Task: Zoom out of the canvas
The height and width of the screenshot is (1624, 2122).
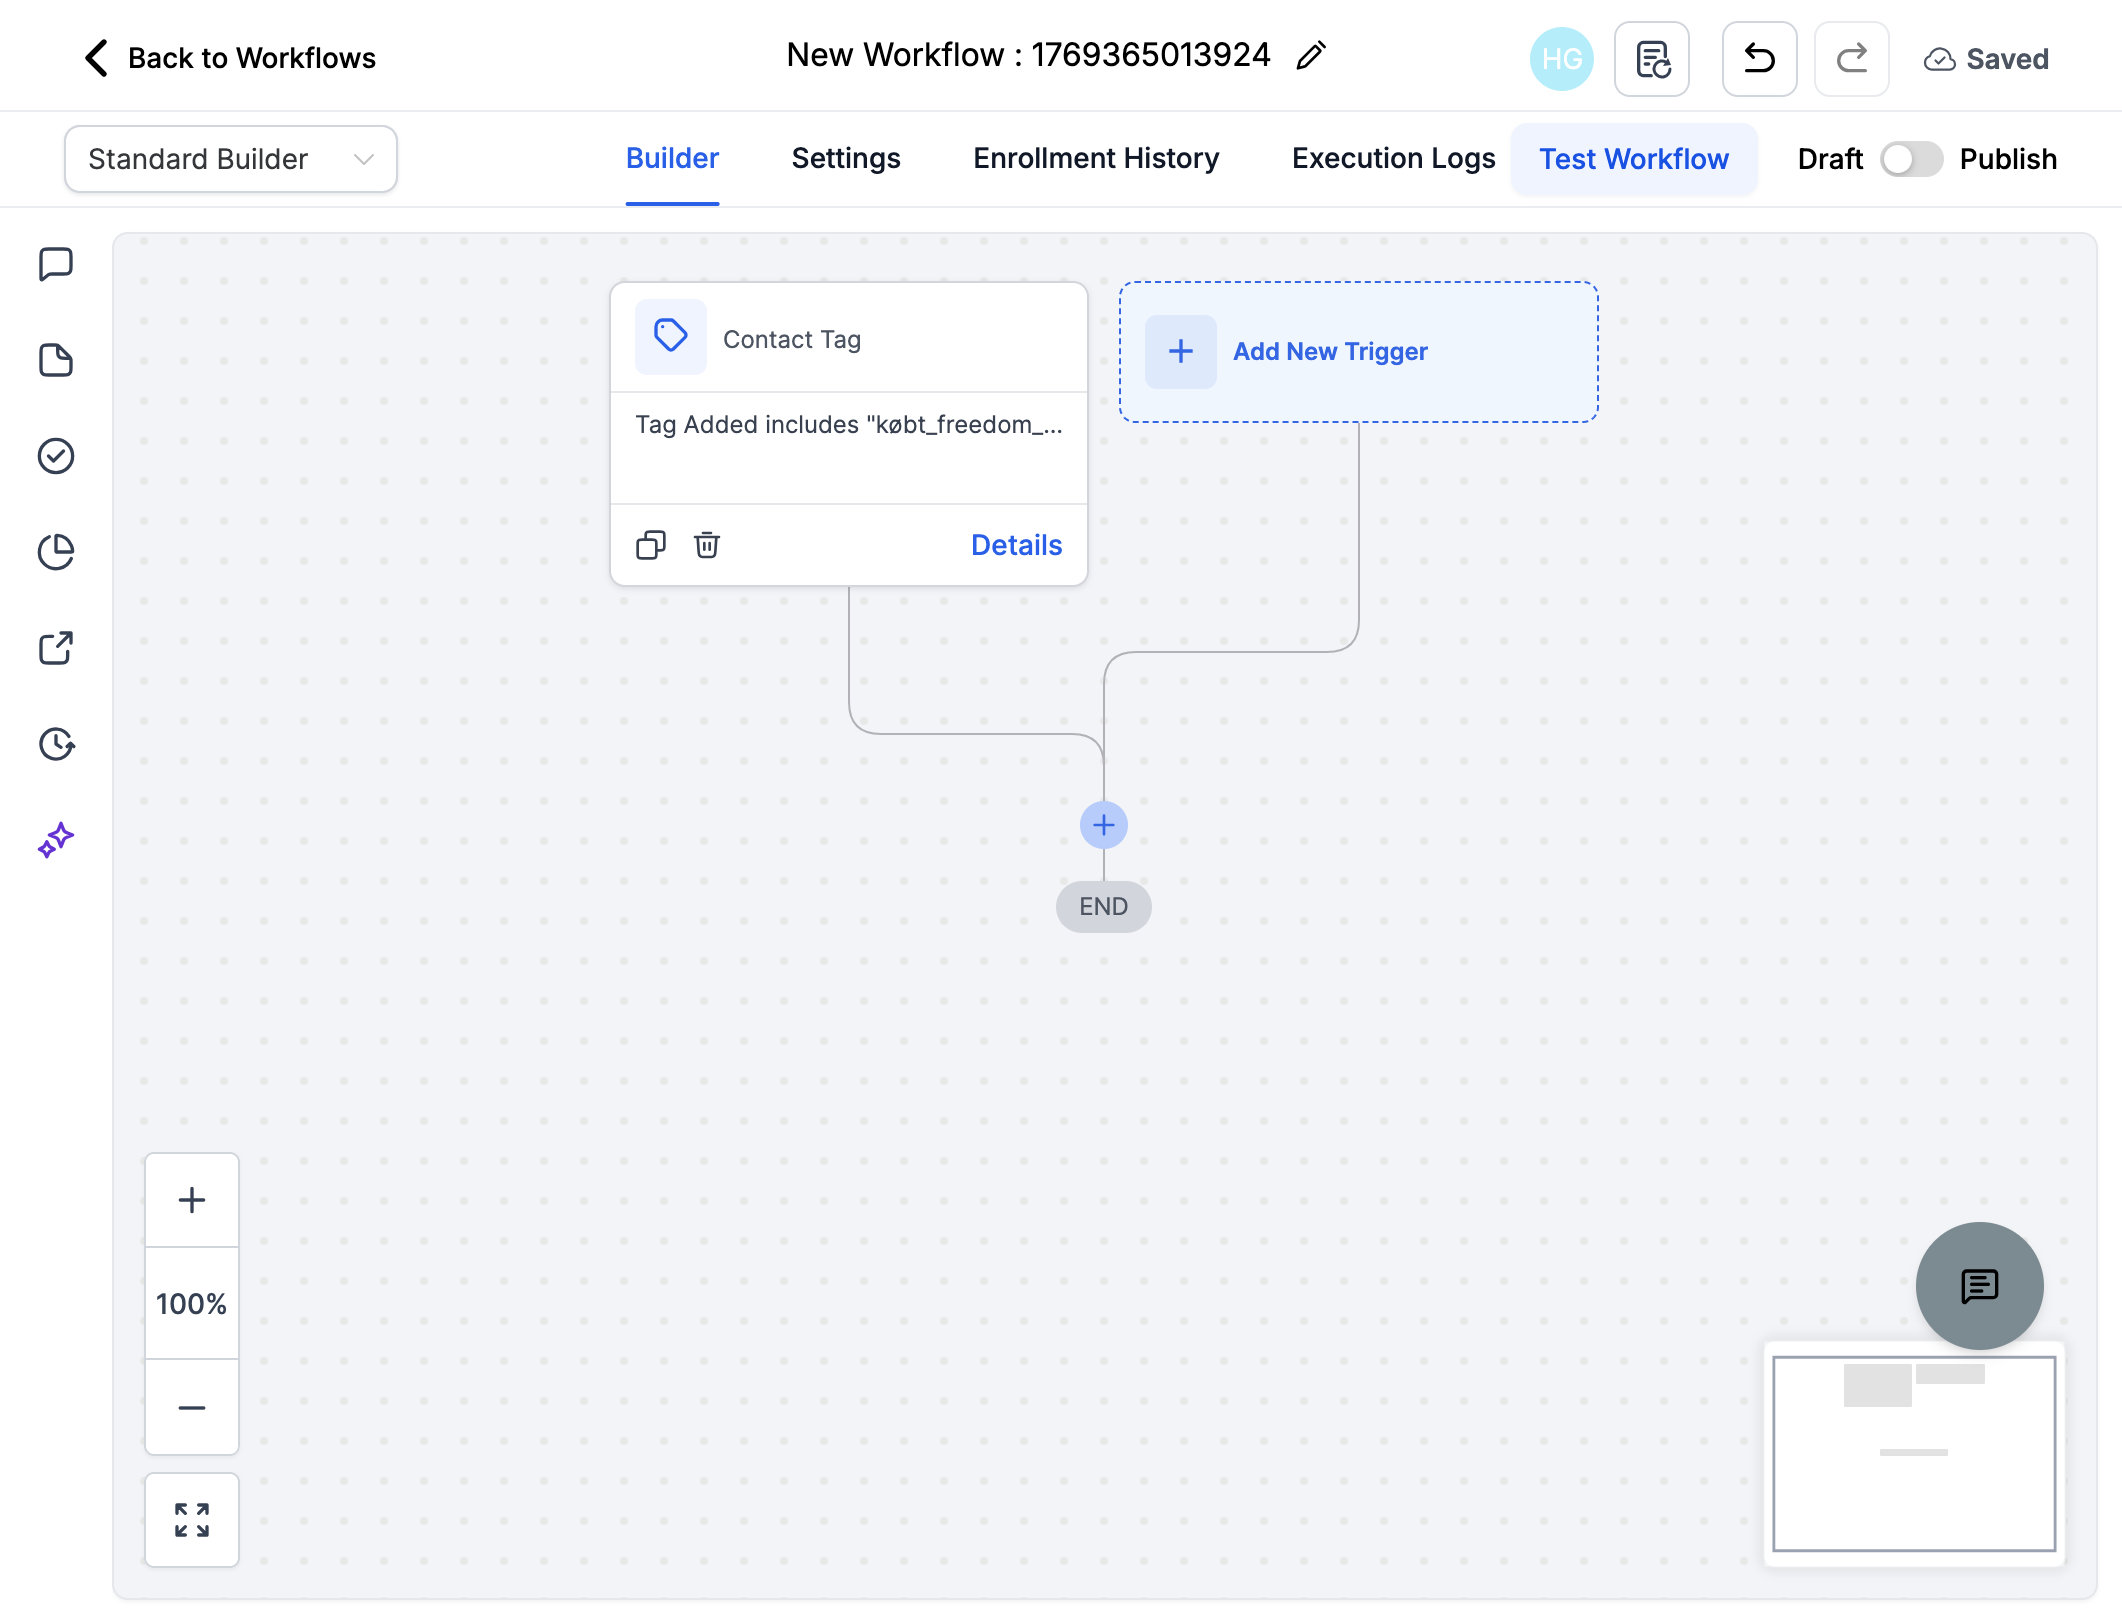Action: [192, 1407]
